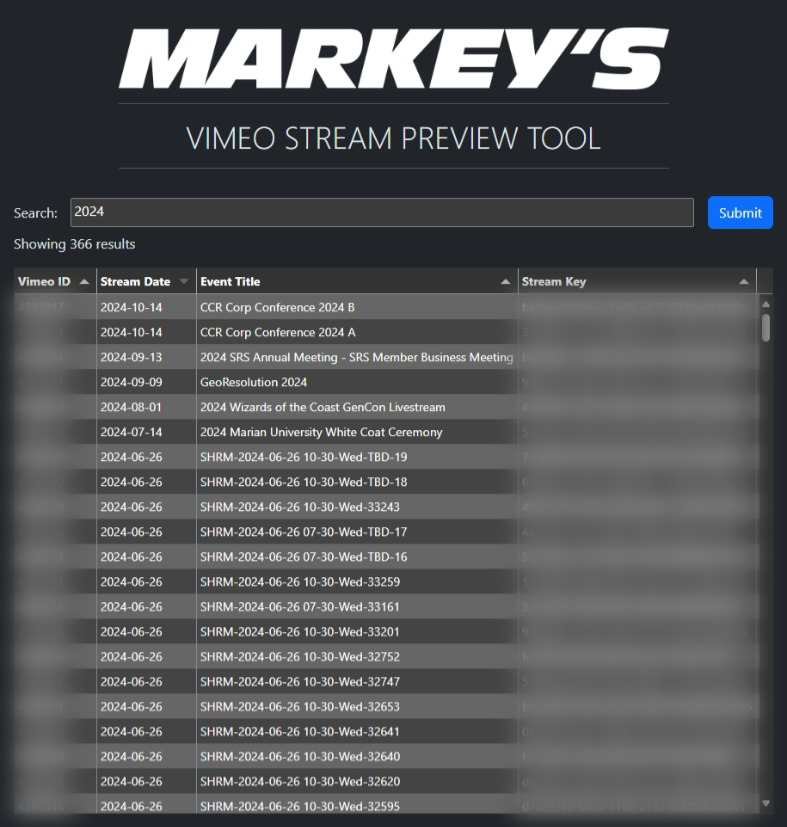
Task: Click the 2024-09-09 stream date cell
Action: [131, 382]
